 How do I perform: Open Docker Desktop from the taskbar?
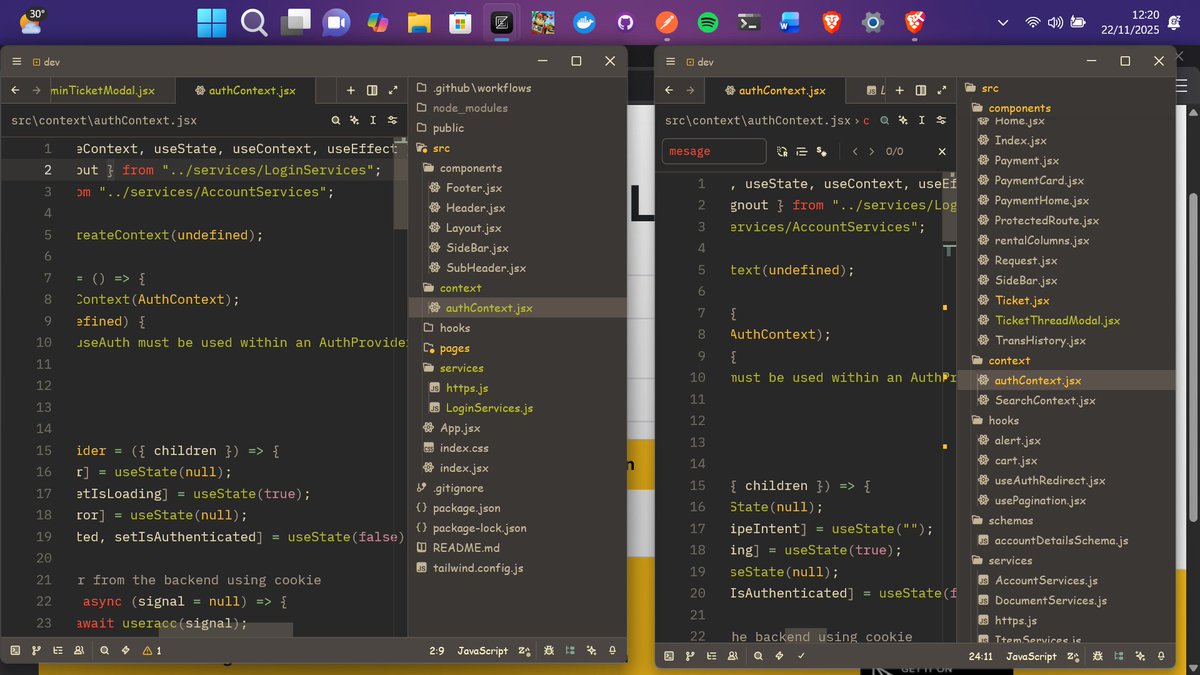click(584, 21)
